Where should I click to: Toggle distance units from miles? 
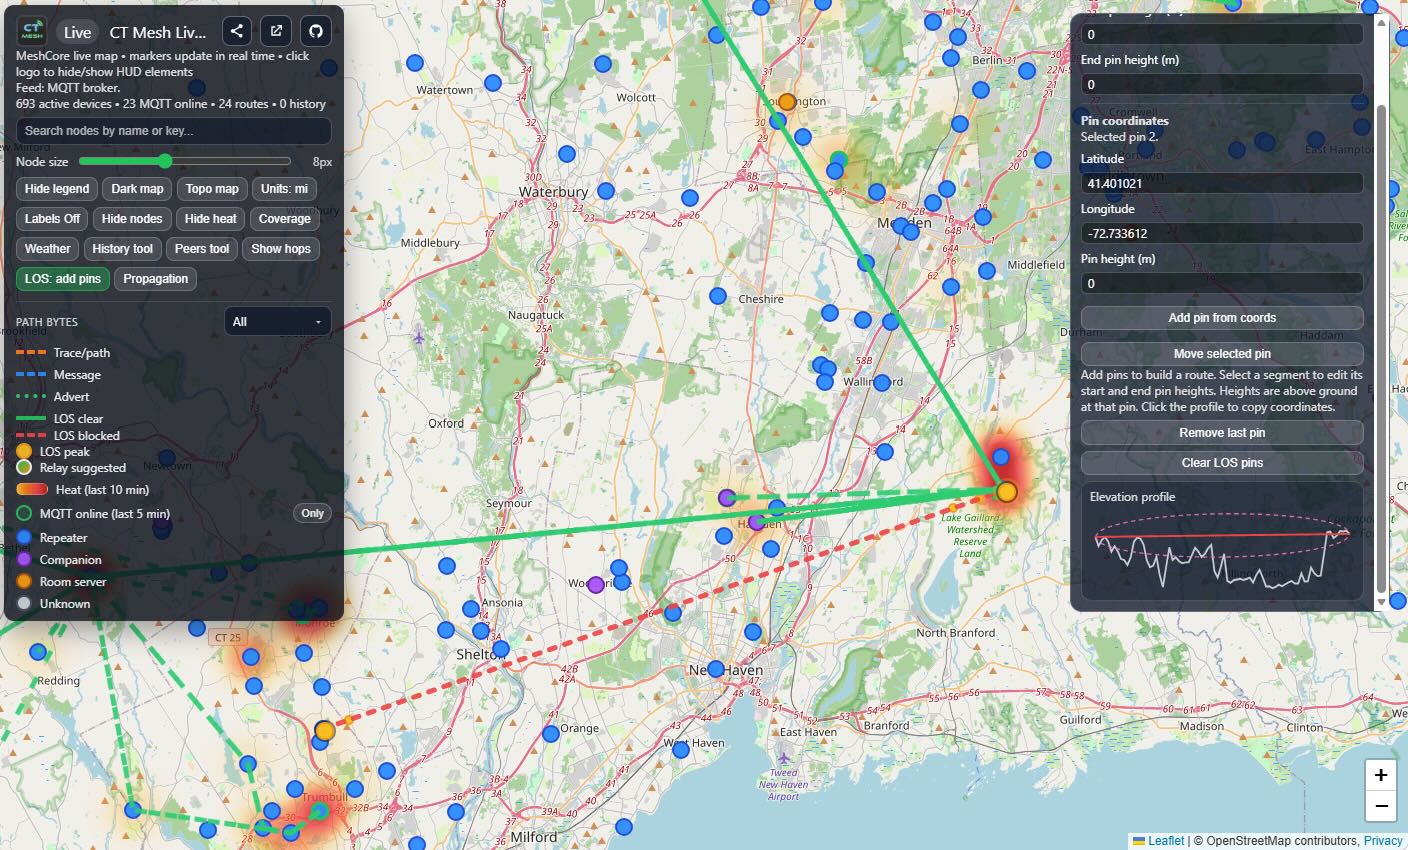pos(284,189)
